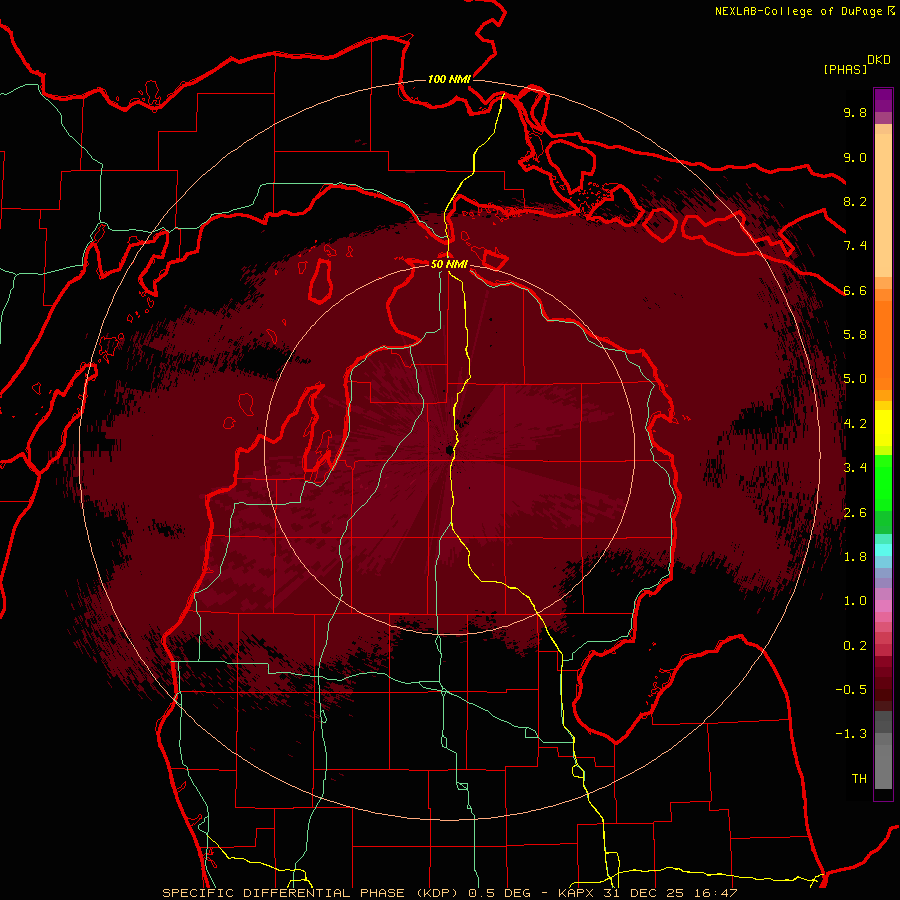The width and height of the screenshot is (900, 900).
Task: Click the 5.0 value on the color scale
Action: (x=855, y=379)
